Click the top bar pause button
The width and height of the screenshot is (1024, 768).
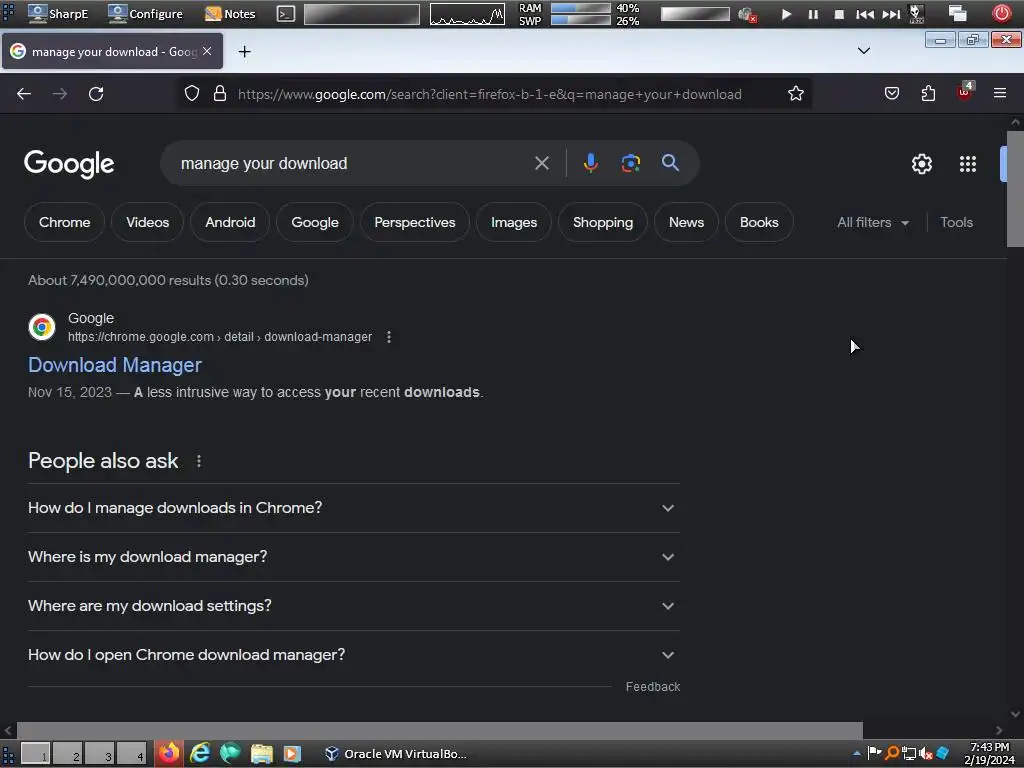pos(813,14)
